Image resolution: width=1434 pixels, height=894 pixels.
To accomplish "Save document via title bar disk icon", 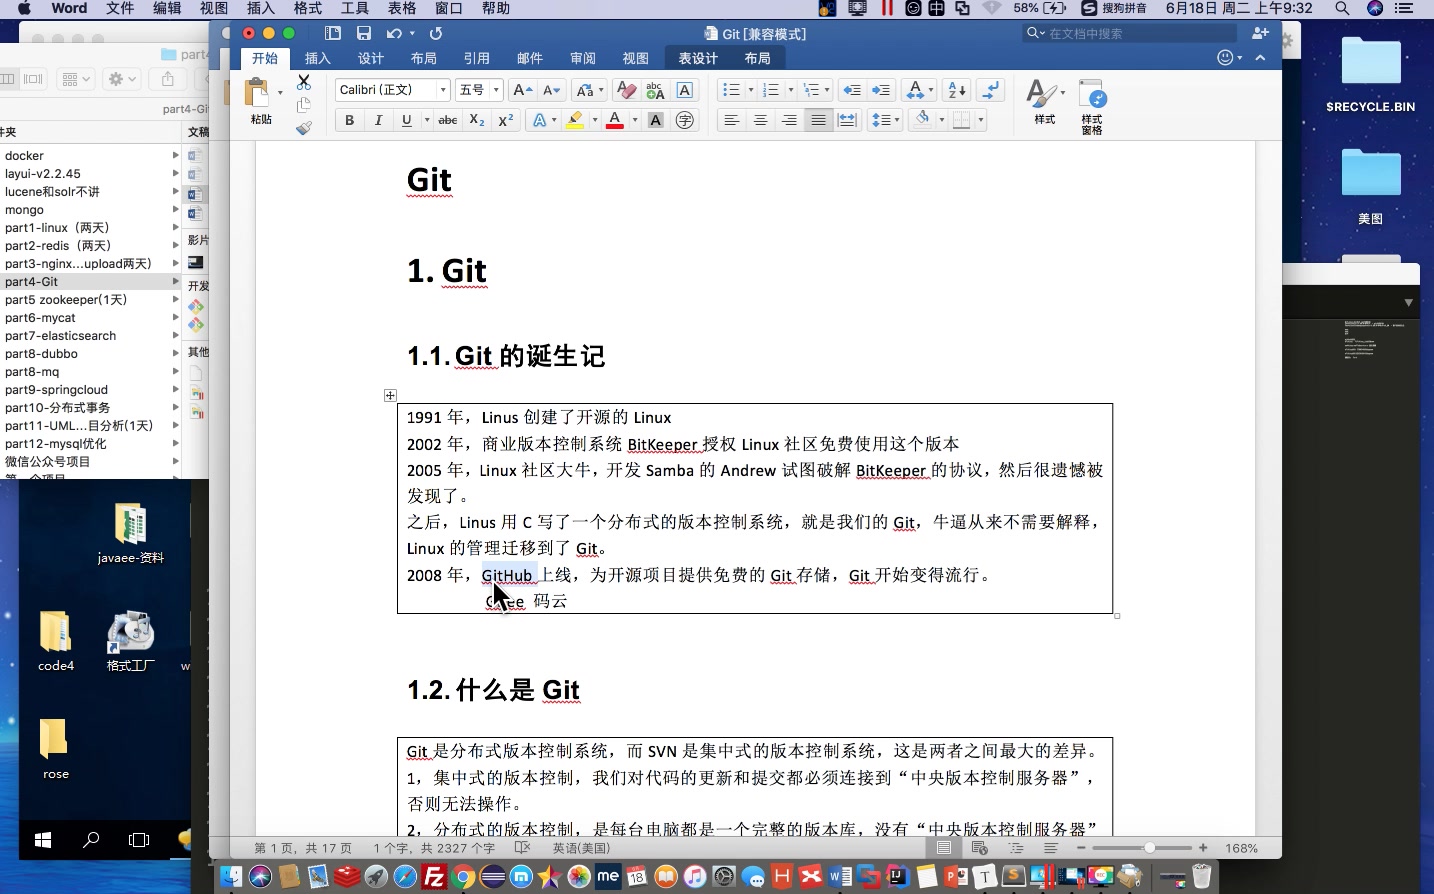I will point(364,33).
